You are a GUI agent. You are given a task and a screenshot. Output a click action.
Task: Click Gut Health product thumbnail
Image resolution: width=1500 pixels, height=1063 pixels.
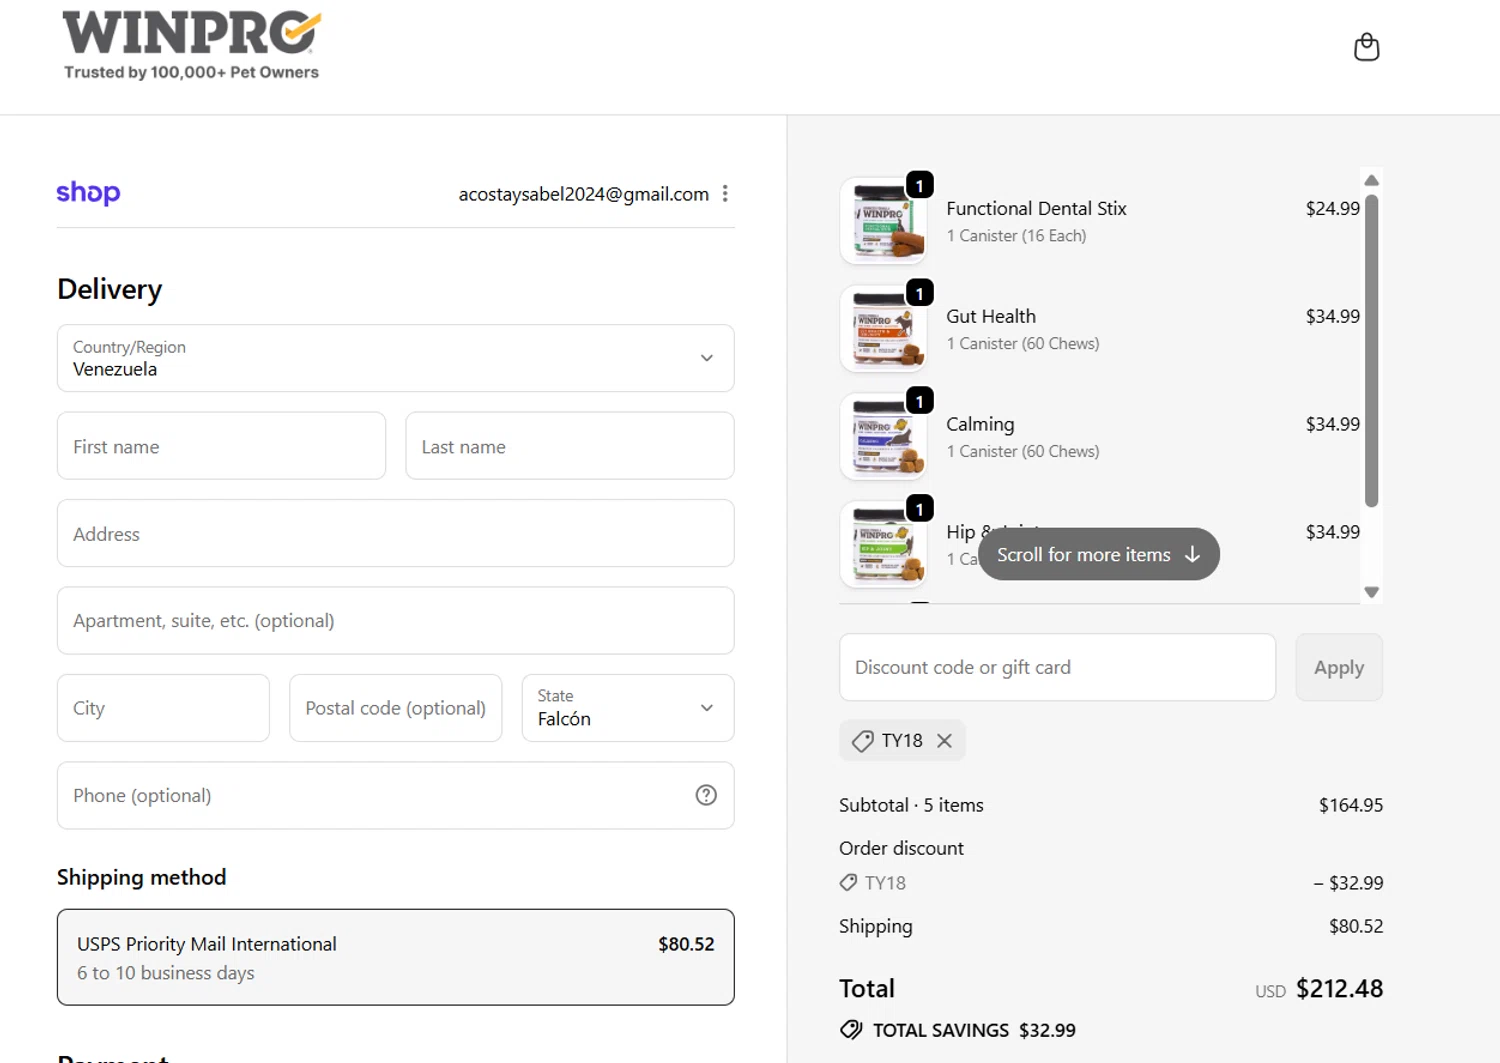pos(884,329)
